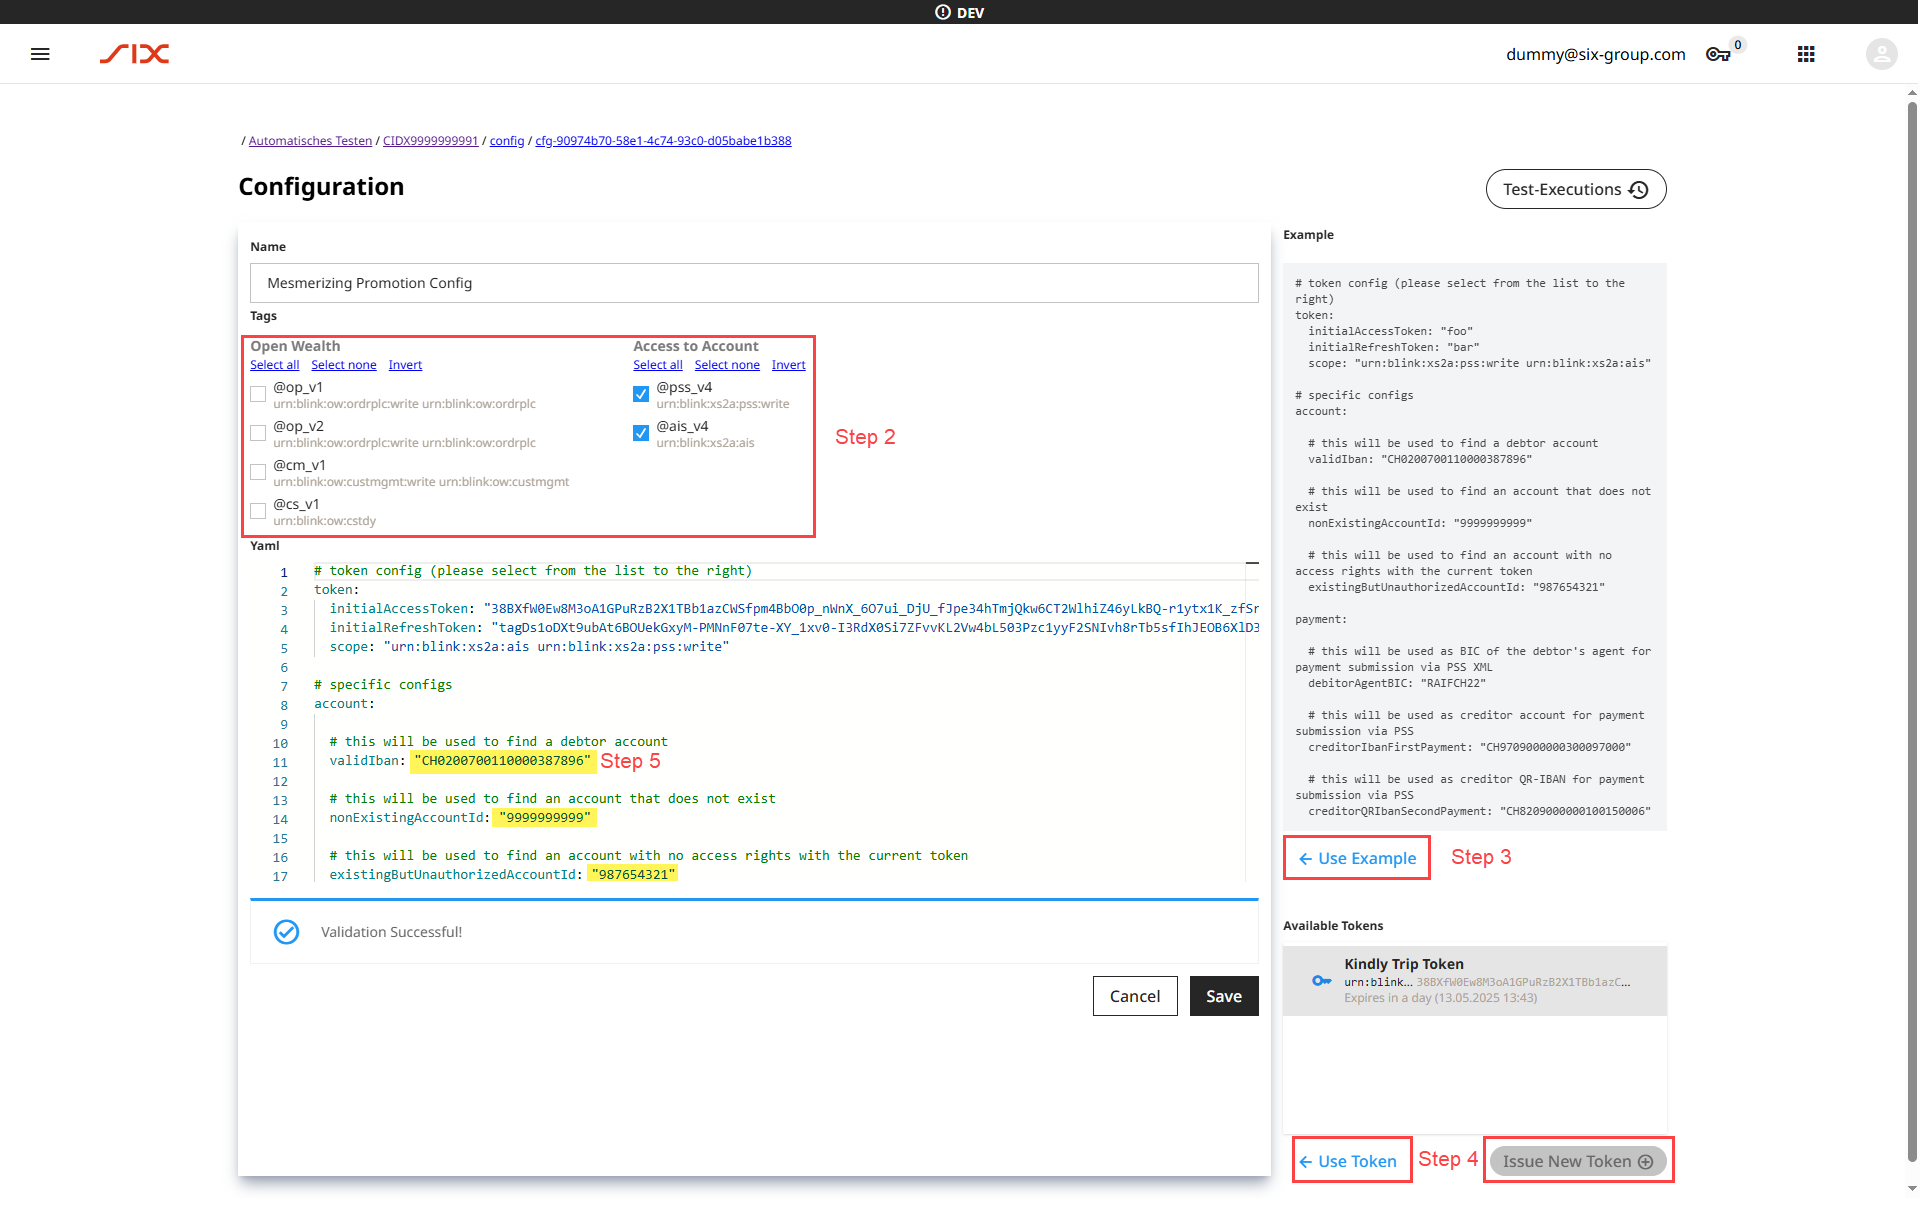
Task: Click Select none under Open Wealth
Action: [344, 365]
